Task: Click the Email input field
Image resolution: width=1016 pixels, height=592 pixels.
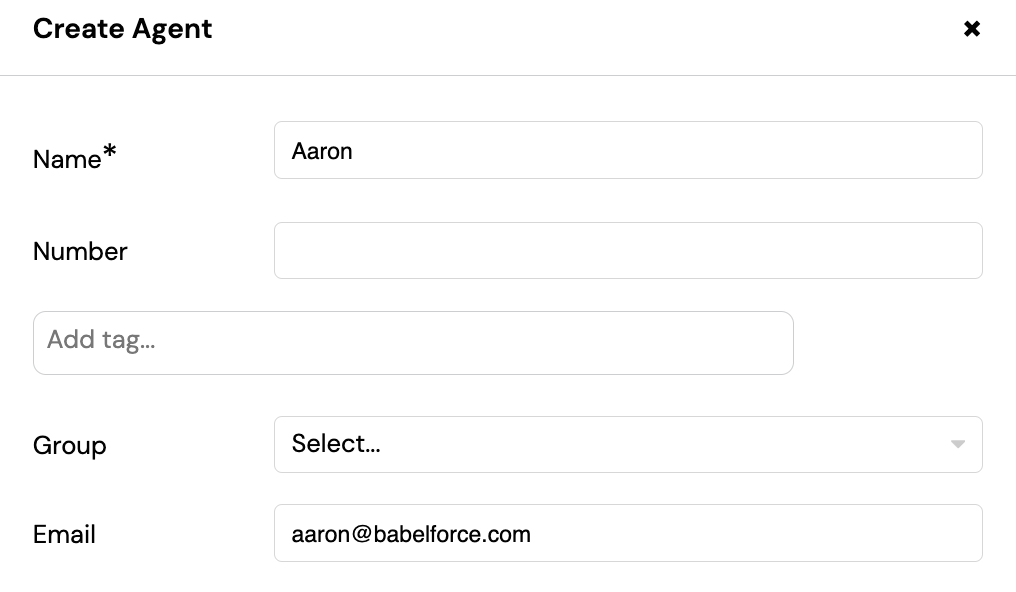Action: (628, 533)
